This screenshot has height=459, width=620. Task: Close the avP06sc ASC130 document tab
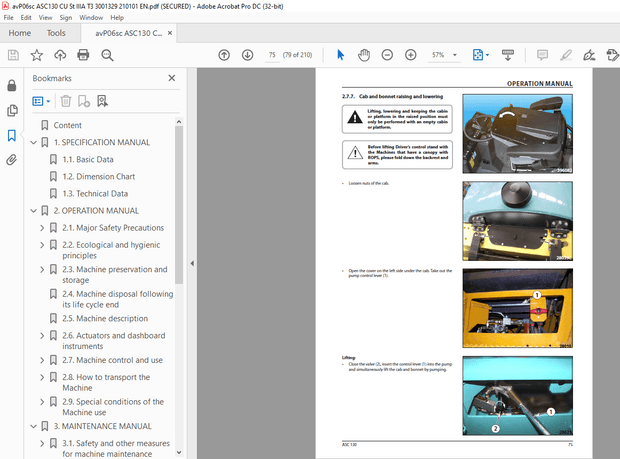170,33
